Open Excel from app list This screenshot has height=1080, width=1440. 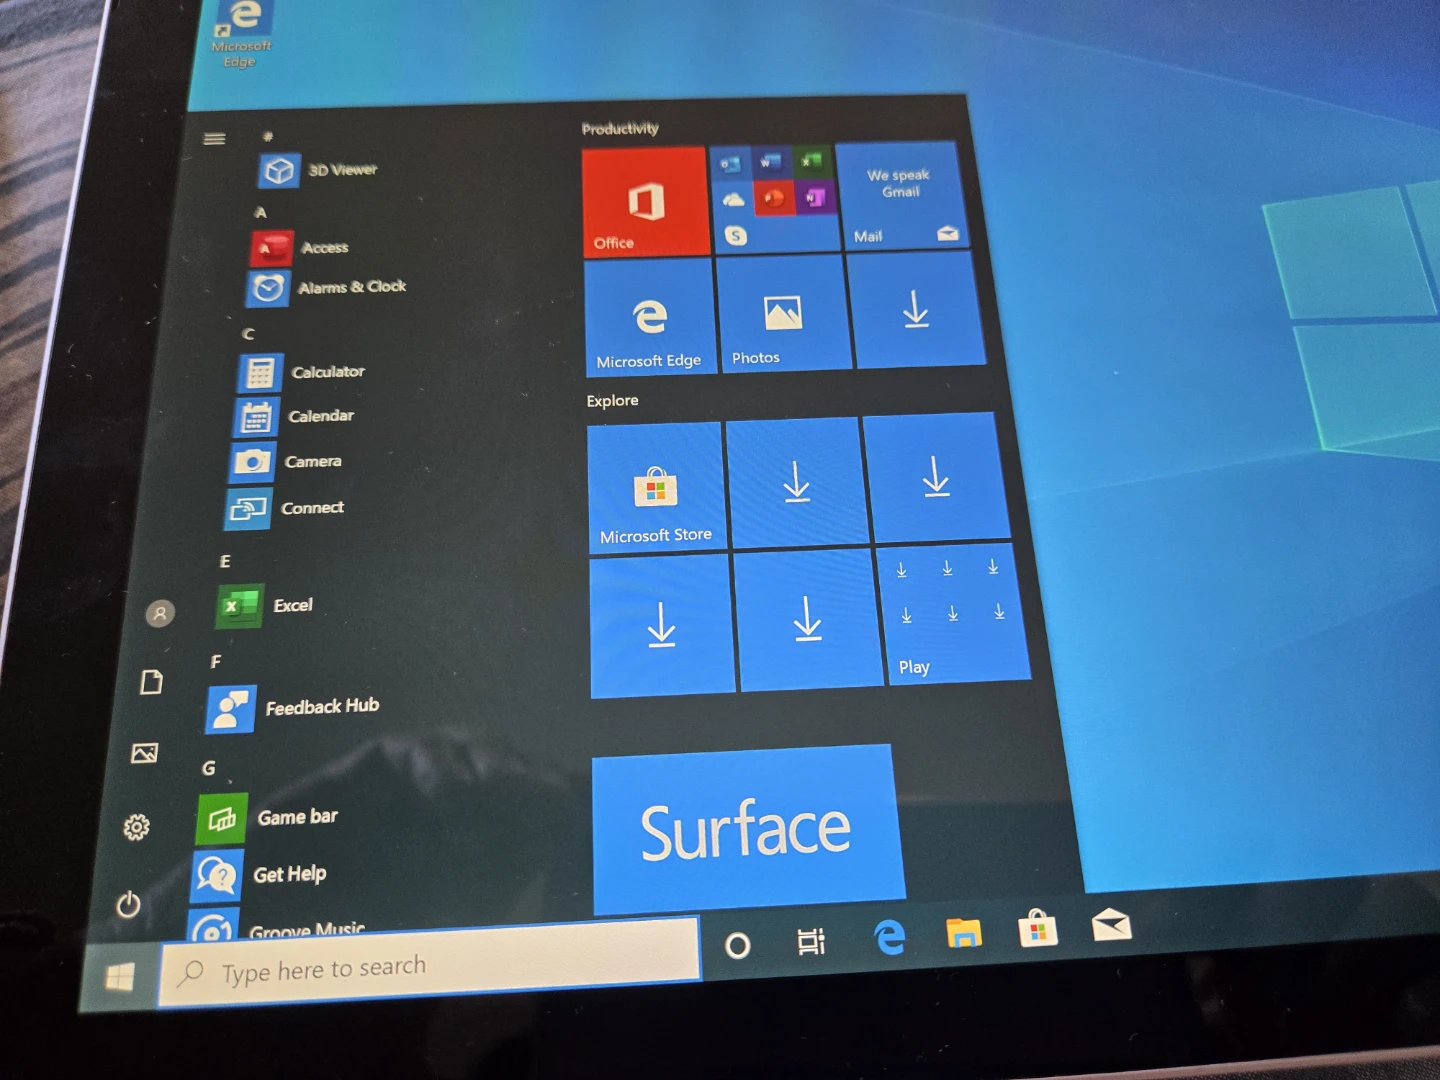[x=265, y=606]
